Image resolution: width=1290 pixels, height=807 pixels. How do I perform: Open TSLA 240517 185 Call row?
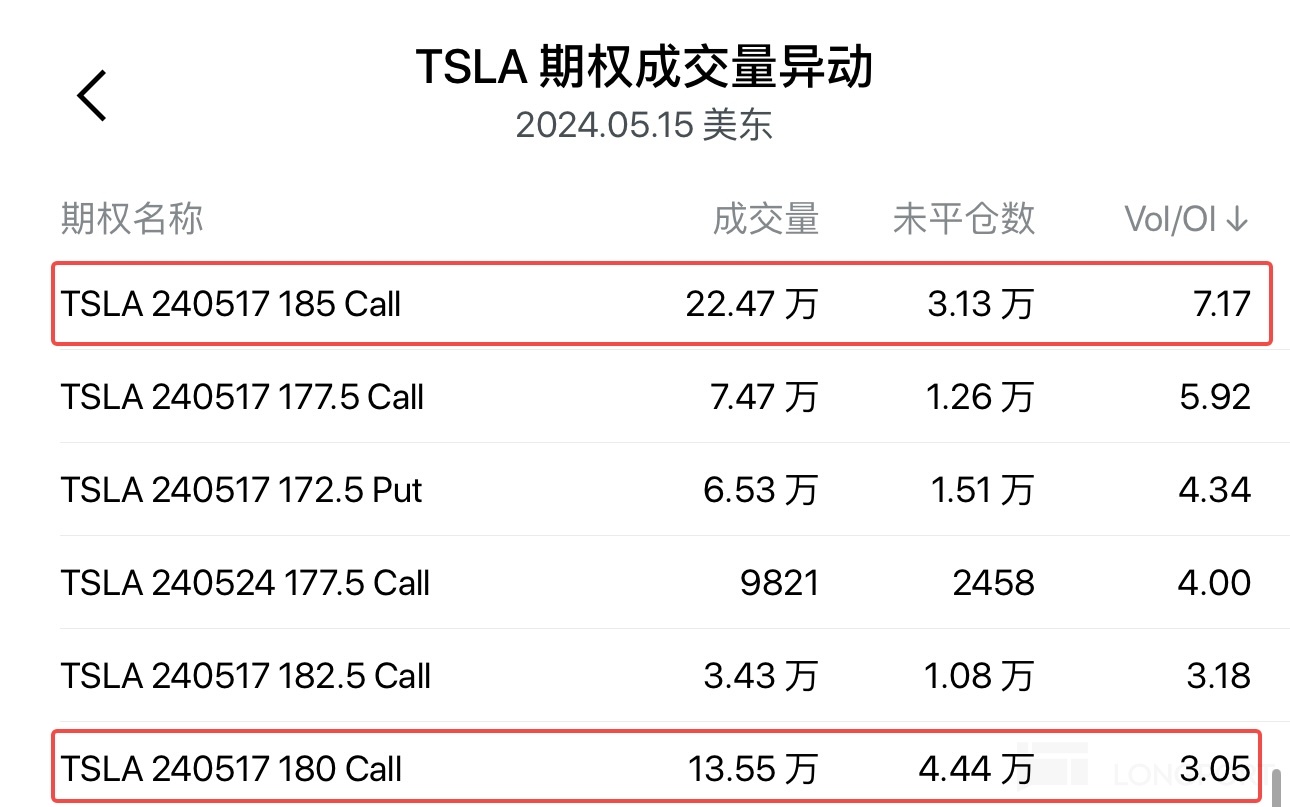point(231,304)
